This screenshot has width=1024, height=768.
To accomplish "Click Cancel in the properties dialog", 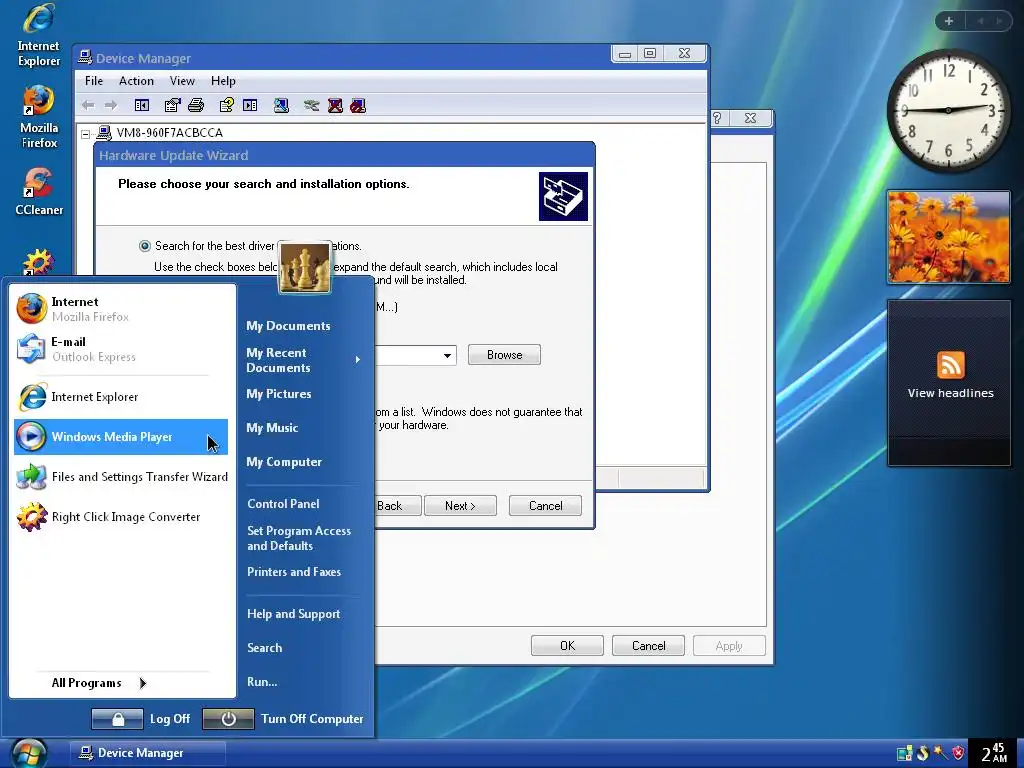I will click(x=648, y=646).
